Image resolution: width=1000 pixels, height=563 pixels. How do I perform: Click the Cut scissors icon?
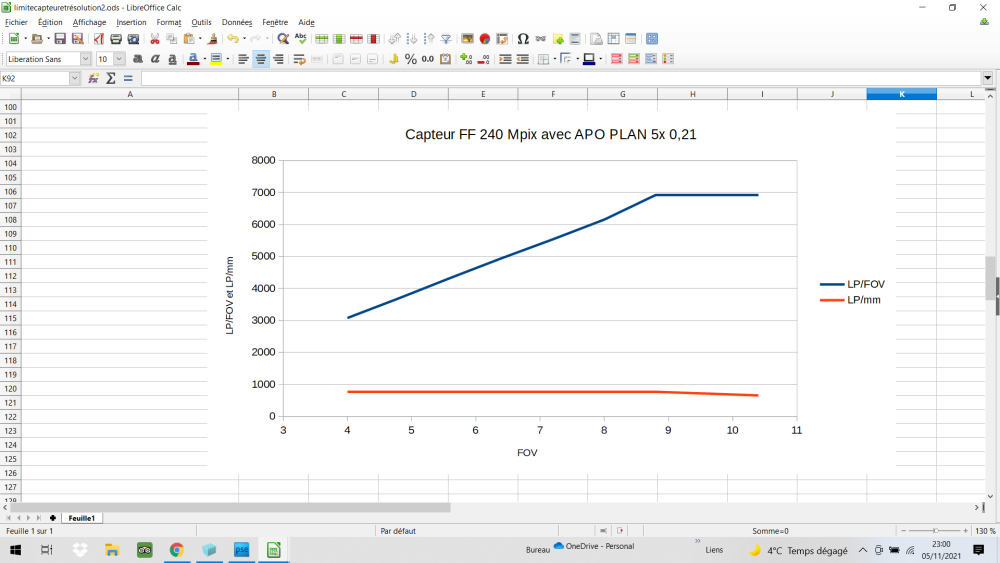155,39
